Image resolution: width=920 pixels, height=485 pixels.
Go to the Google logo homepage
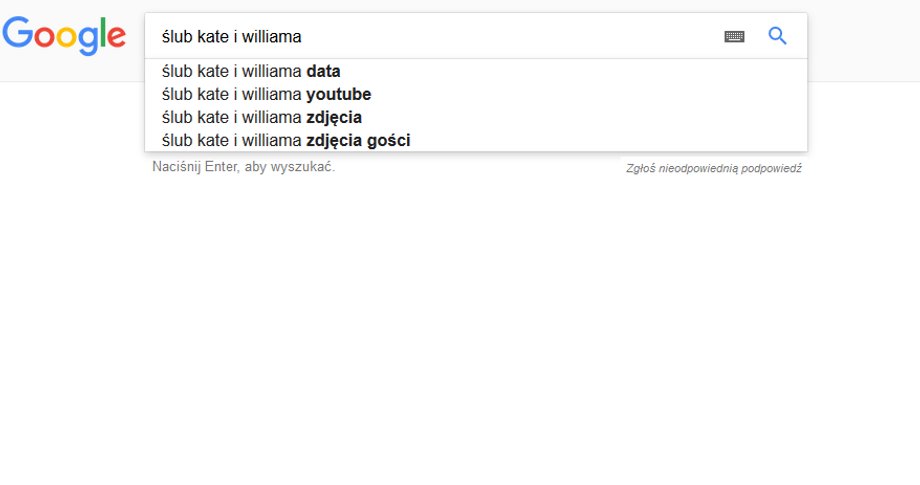(64, 36)
